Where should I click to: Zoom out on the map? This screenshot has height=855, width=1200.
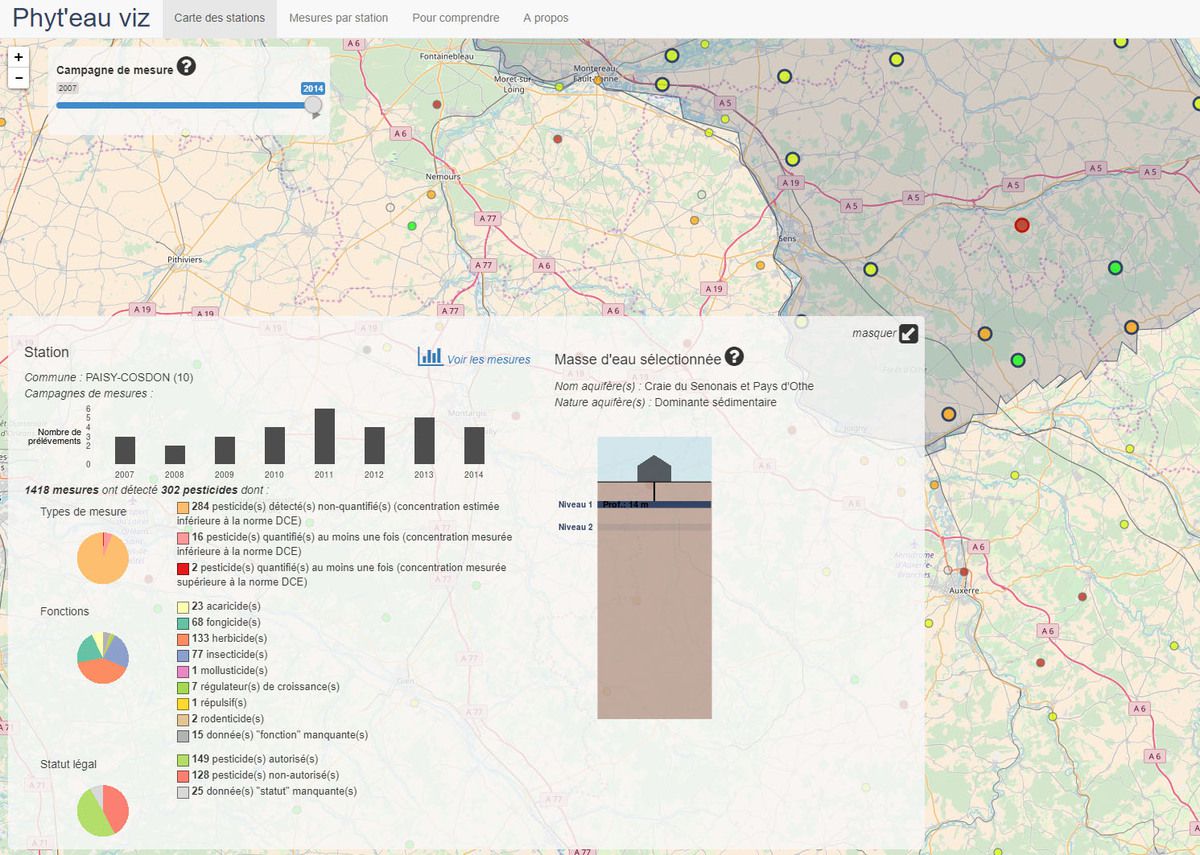tap(18, 77)
